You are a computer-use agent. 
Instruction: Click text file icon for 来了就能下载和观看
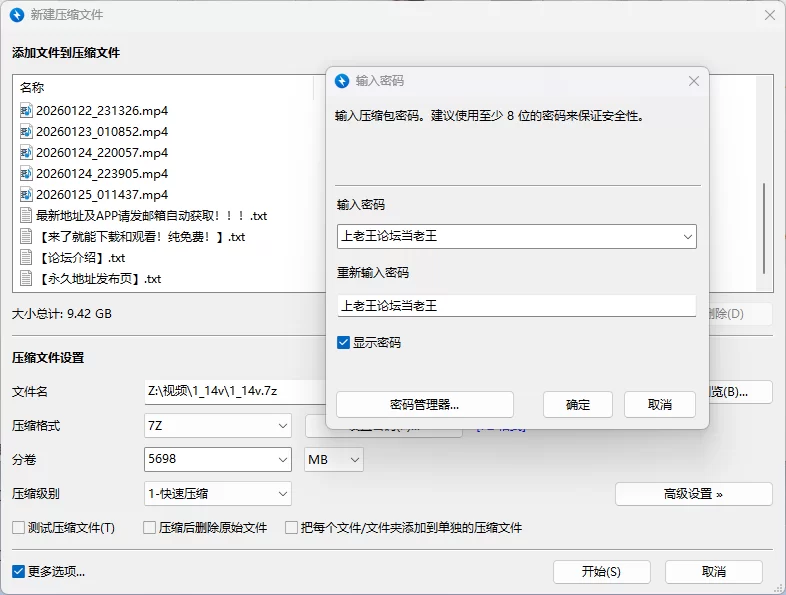(26, 237)
